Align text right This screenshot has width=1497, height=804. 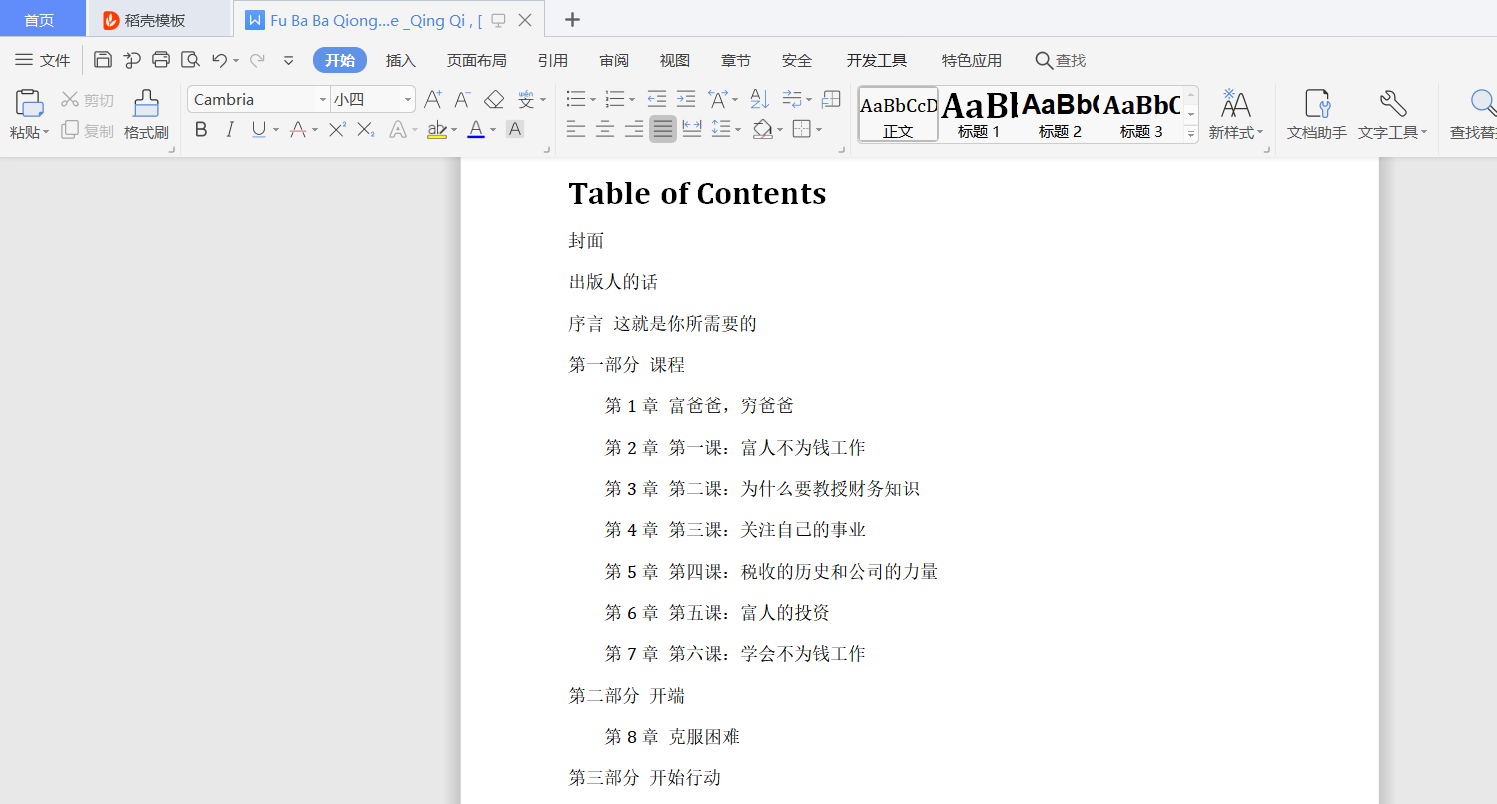[634, 129]
